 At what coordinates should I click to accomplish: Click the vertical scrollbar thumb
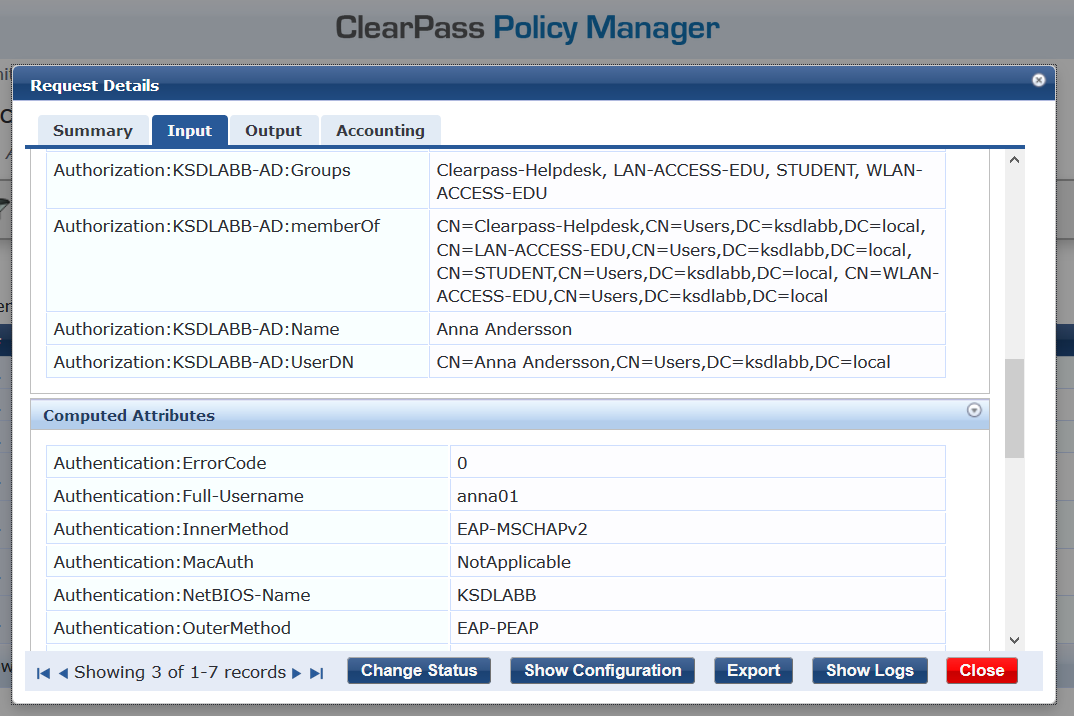pos(1014,408)
